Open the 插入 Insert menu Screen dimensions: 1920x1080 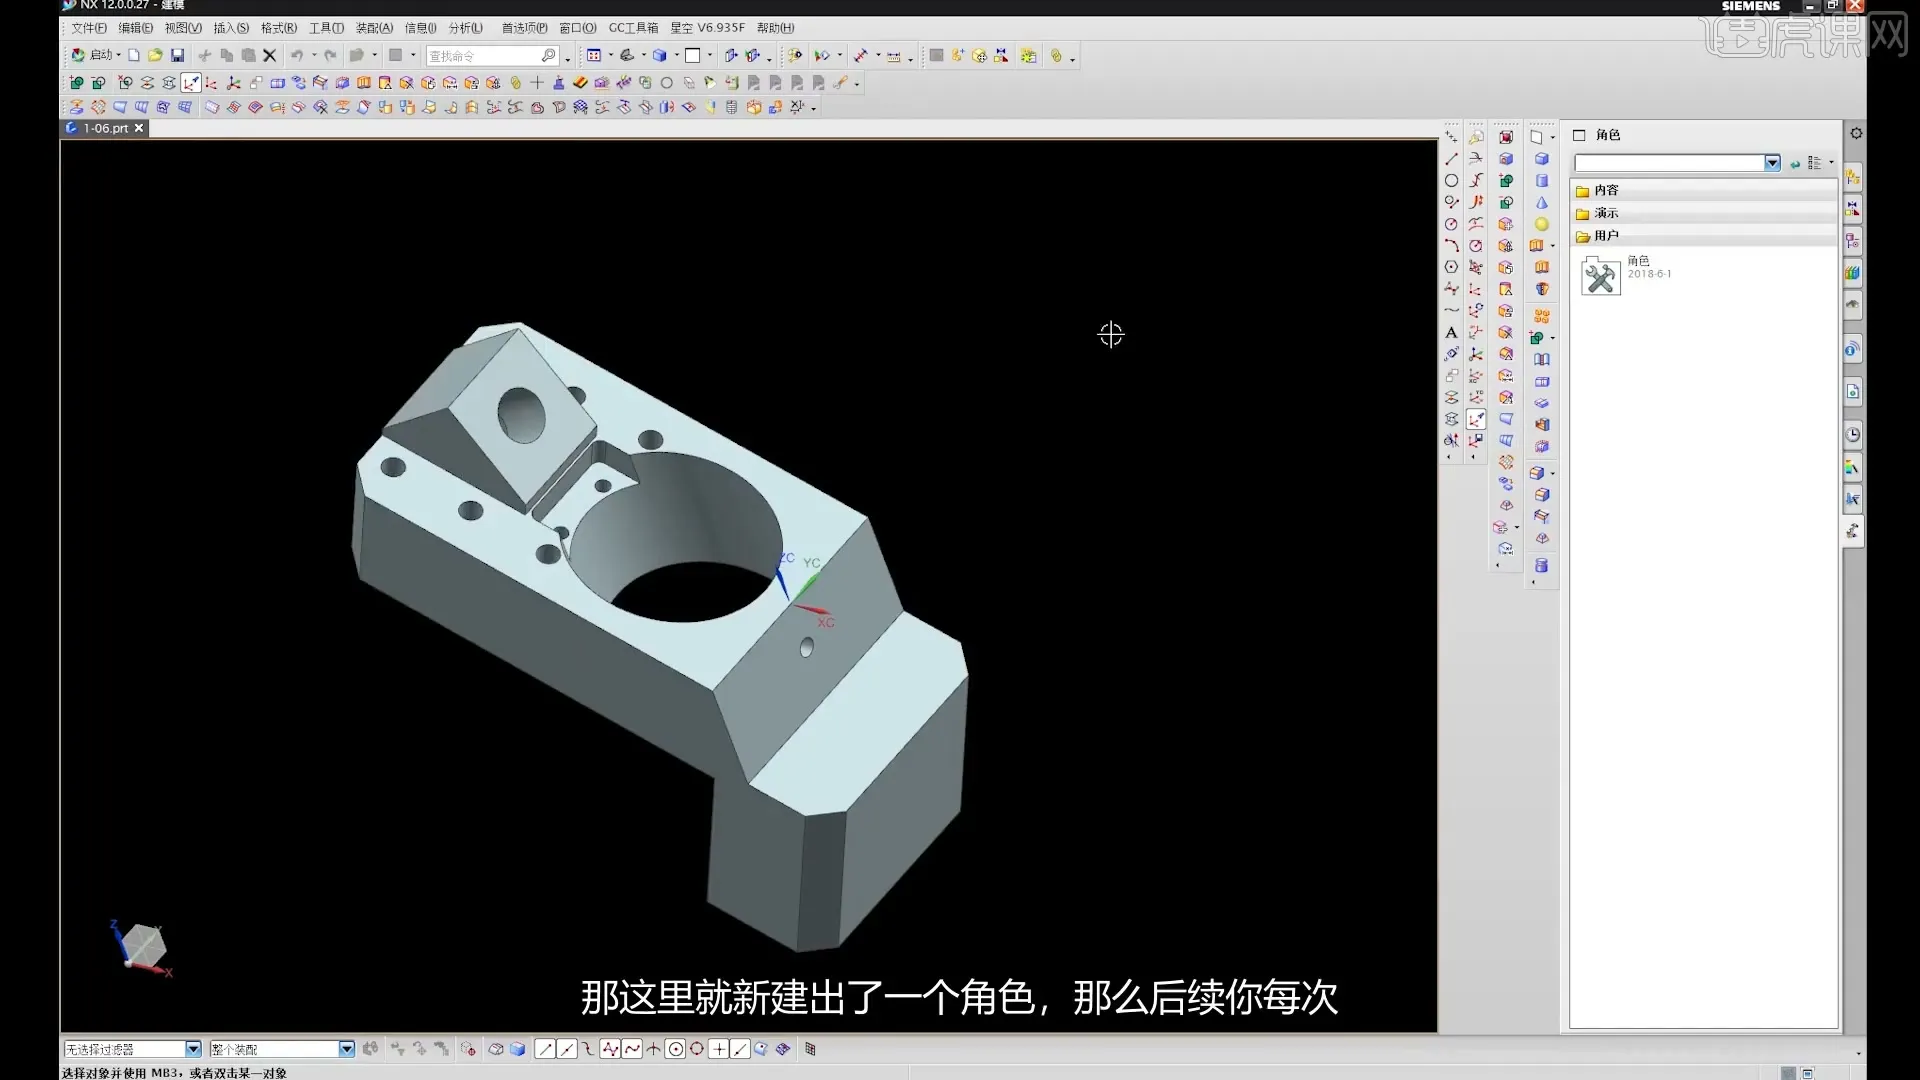(x=230, y=28)
